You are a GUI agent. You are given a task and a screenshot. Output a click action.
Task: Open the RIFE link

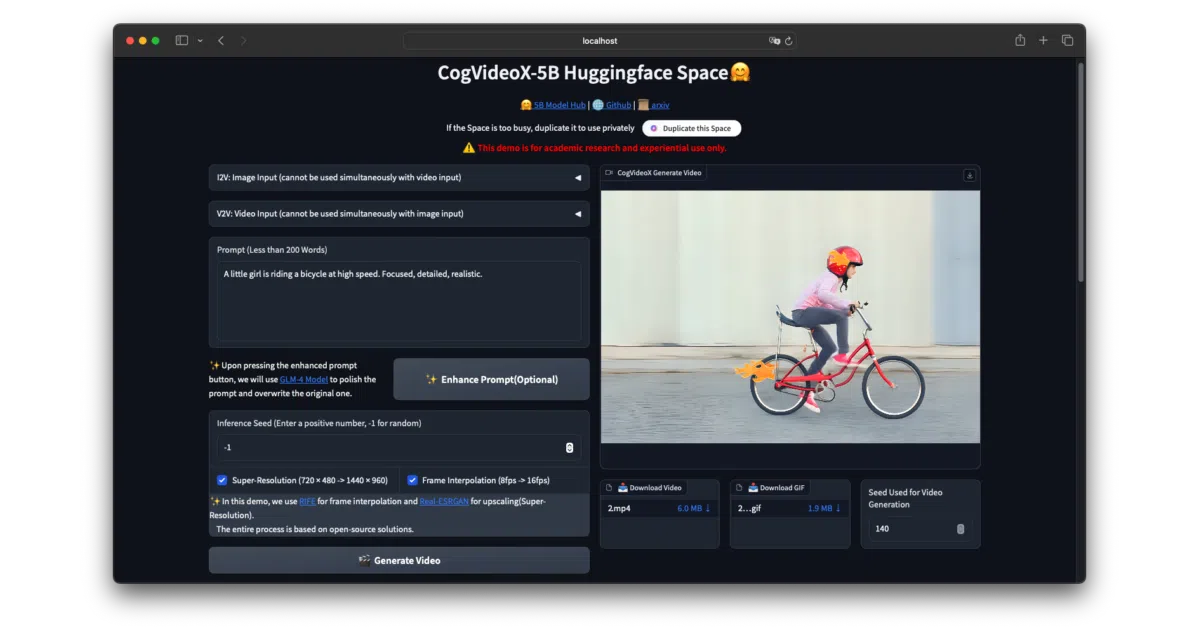coord(307,502)
